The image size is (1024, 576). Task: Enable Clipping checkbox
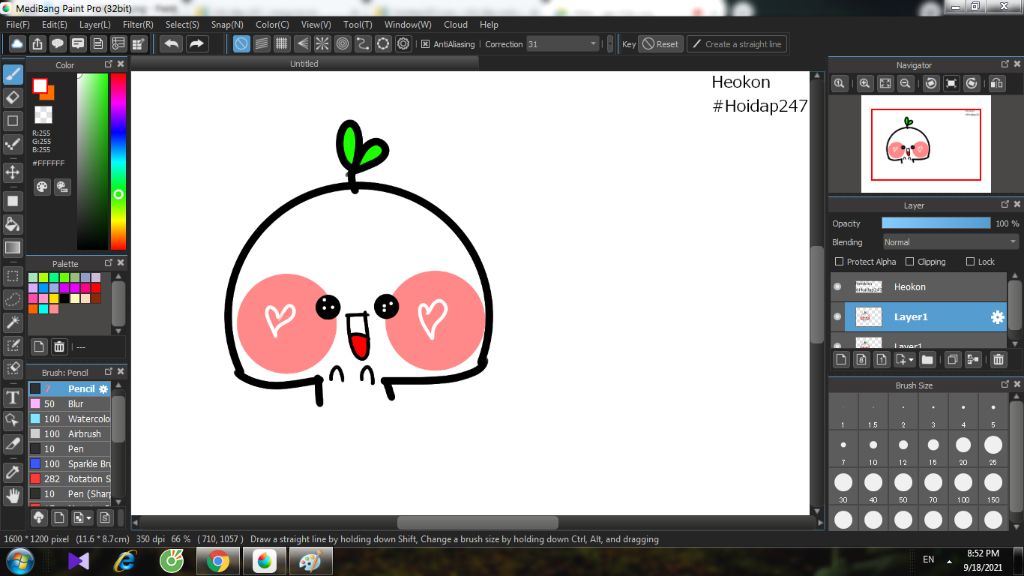pyautogui.click(x=910, y=261)
